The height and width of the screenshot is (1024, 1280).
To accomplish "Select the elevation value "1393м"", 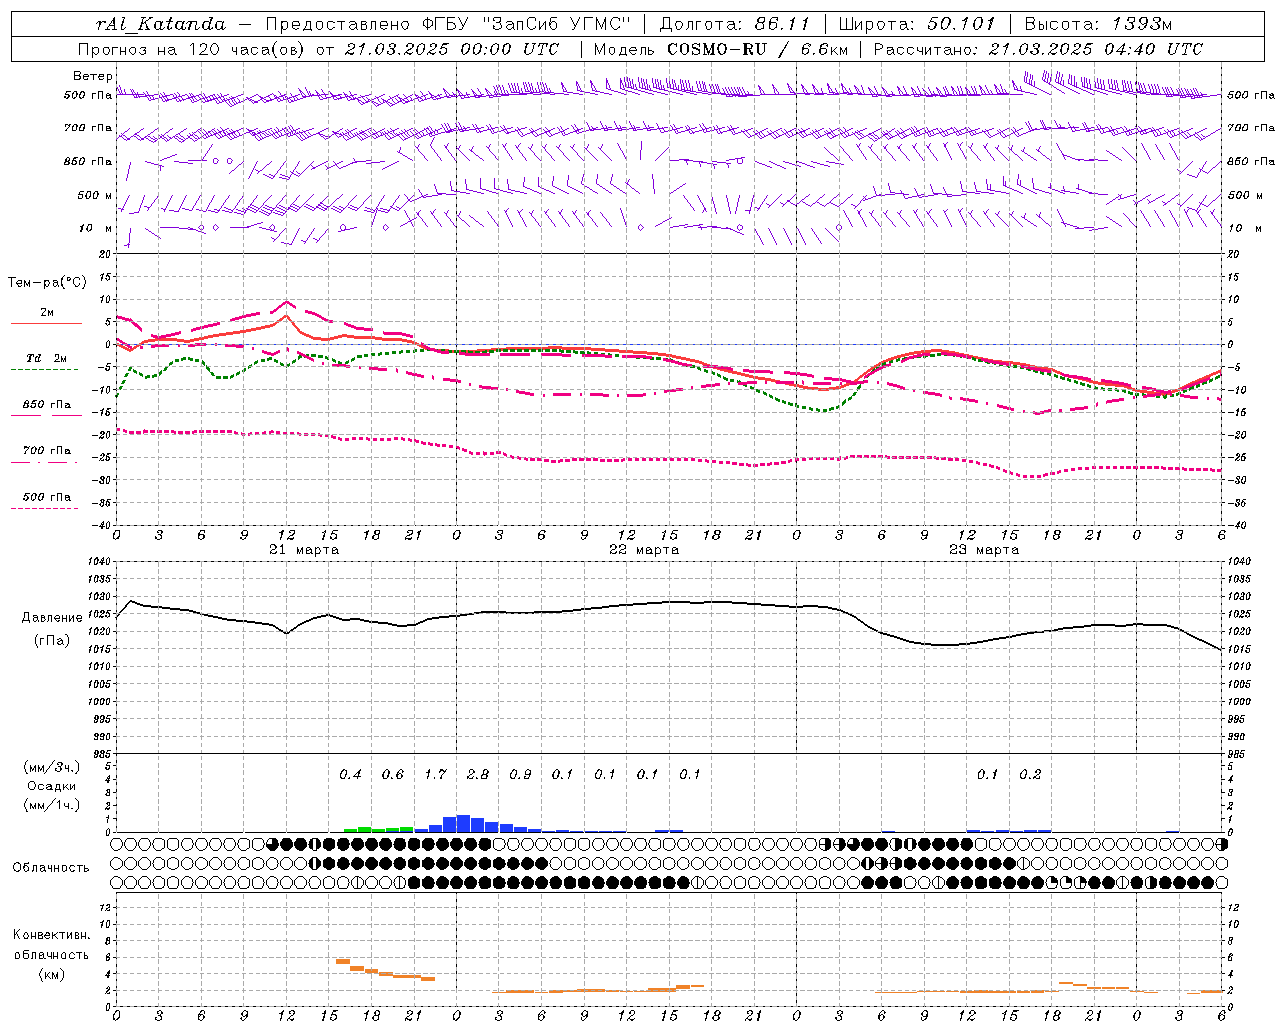I will [x=1140, y=24].
